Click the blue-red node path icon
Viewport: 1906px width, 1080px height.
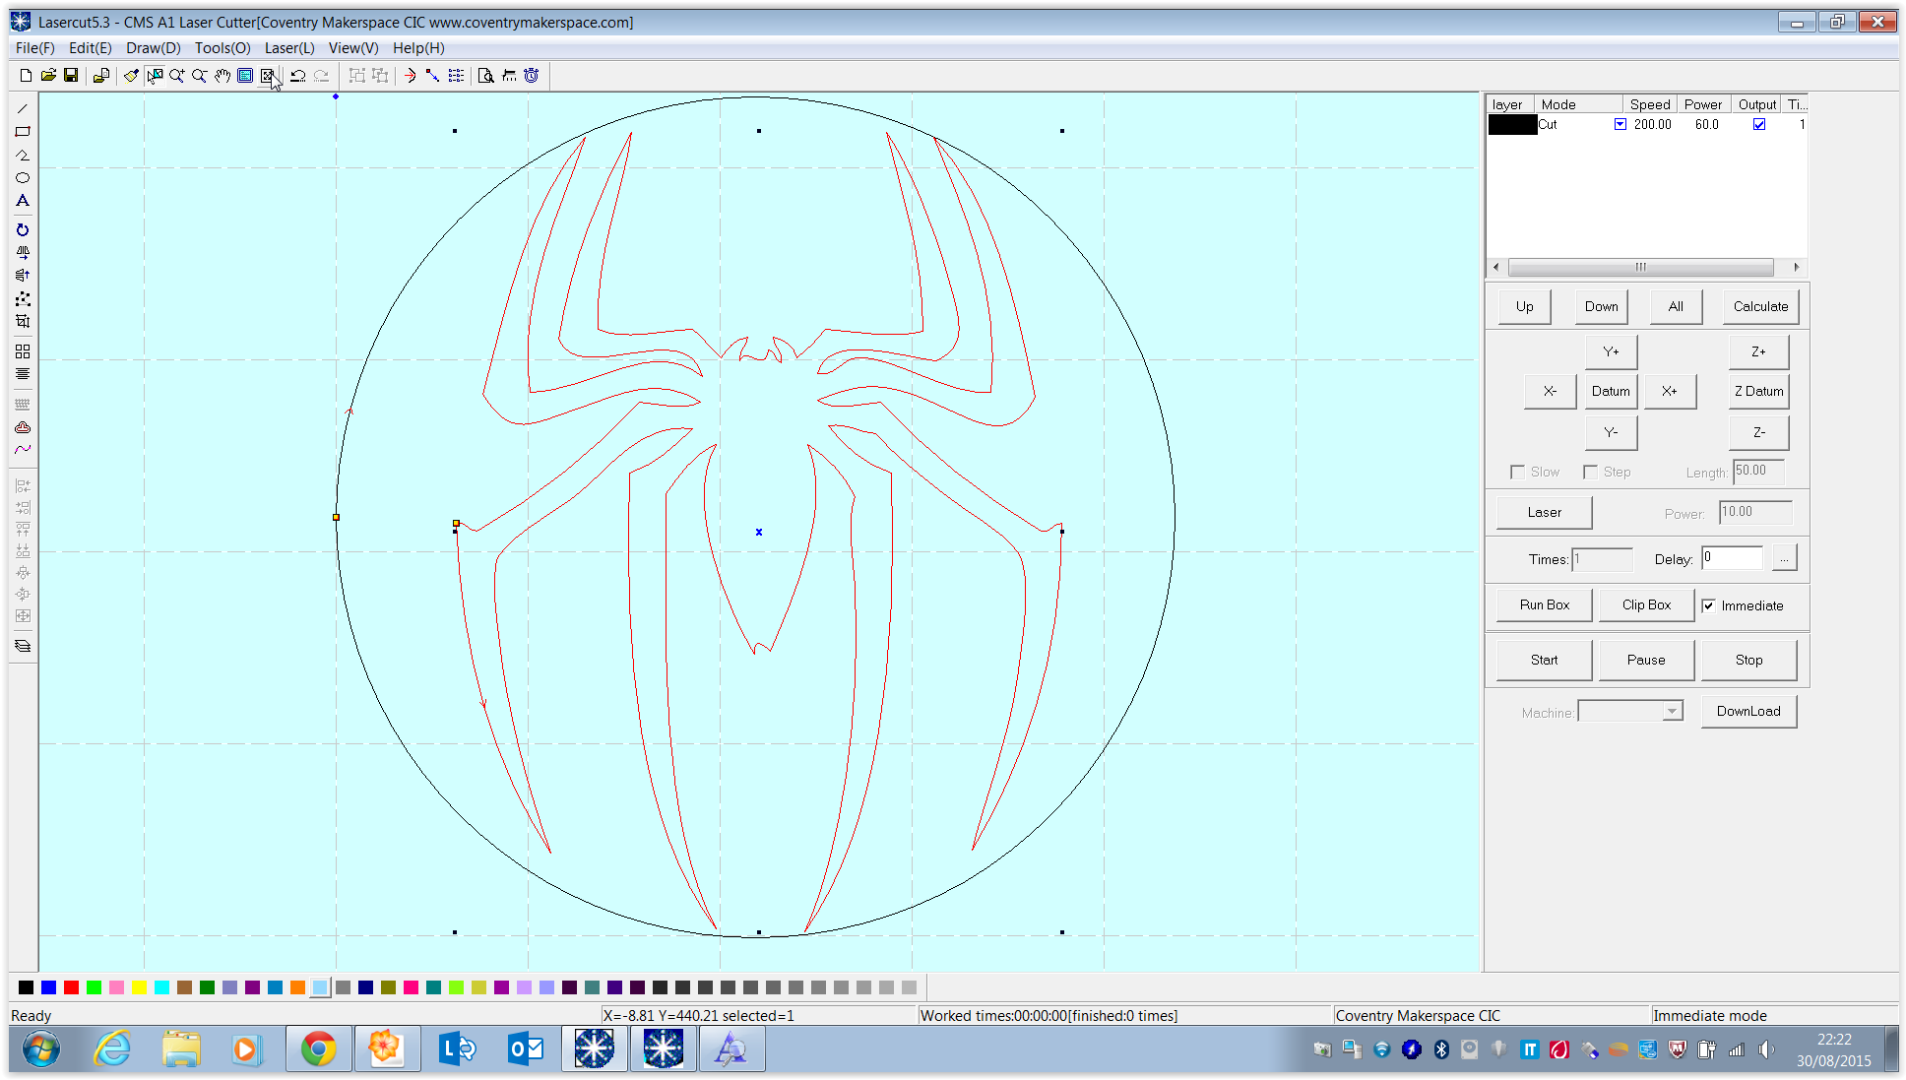click(x=433, y=76)
